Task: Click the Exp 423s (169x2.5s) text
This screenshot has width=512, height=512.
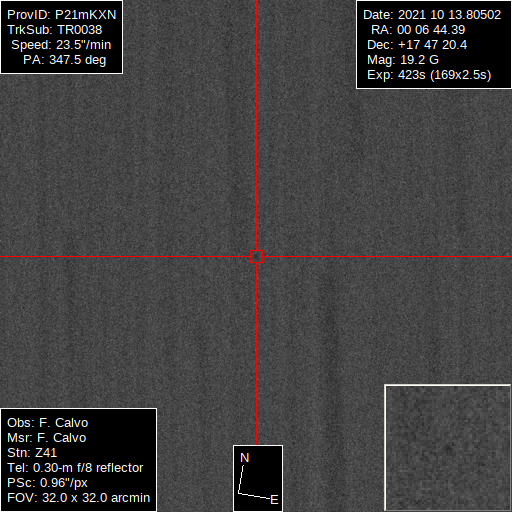Action: coord(429,75)
